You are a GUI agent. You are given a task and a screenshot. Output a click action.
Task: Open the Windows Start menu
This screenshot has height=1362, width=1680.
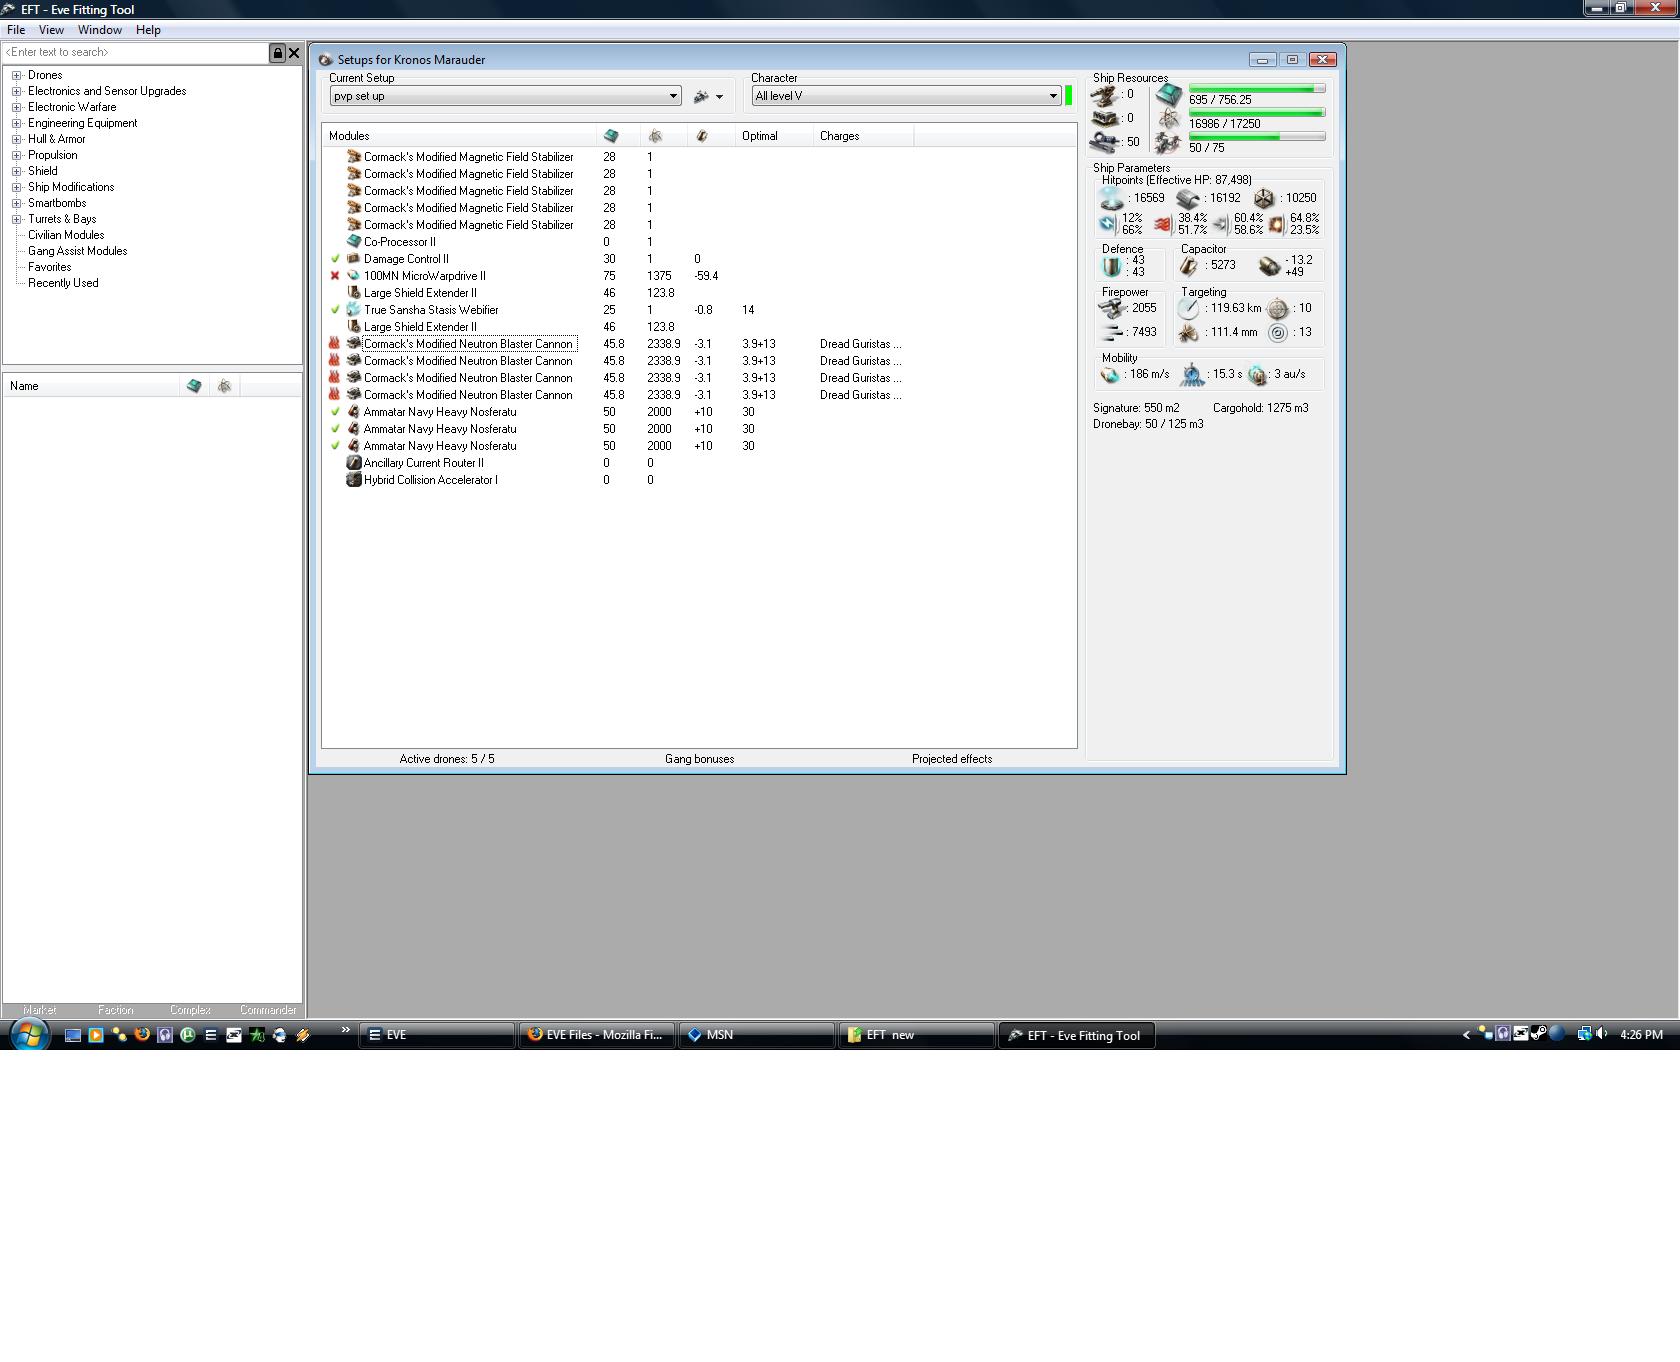[x=29, y=1034]
